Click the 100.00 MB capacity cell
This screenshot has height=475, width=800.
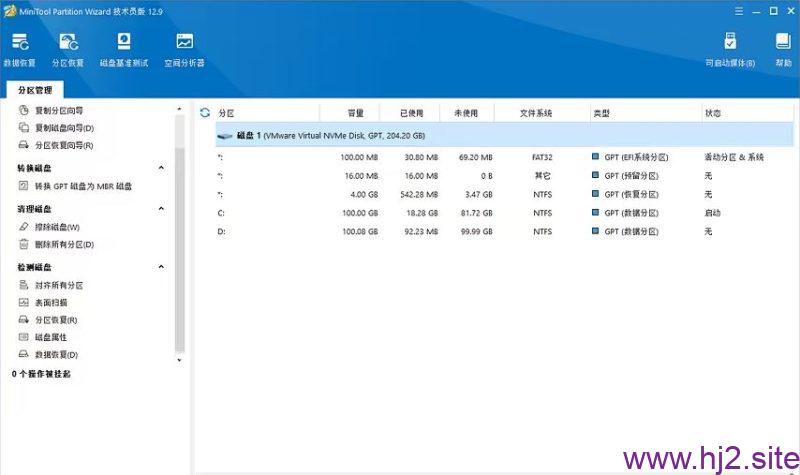[x=359, y=157]
